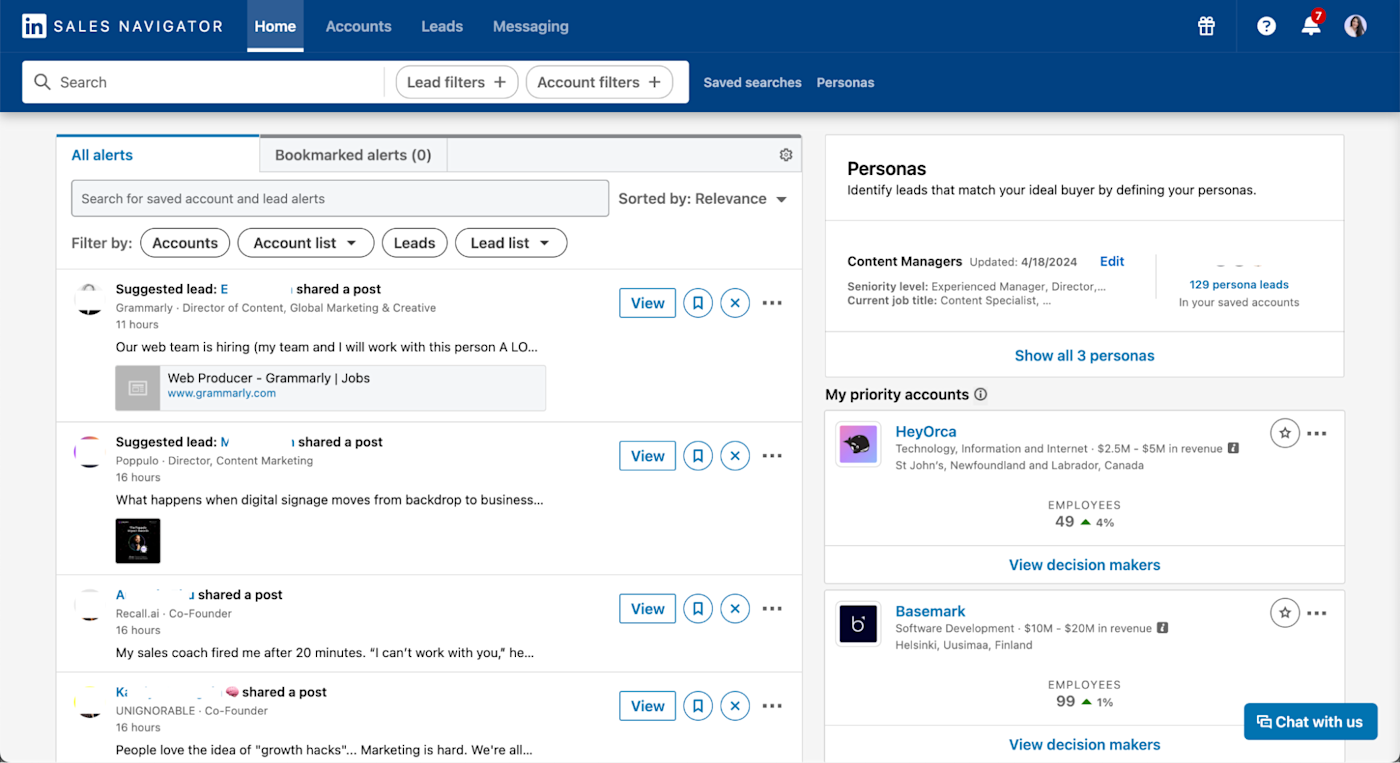Expand Account filters
The image size is (1400, 763).
tap(599, 82)
